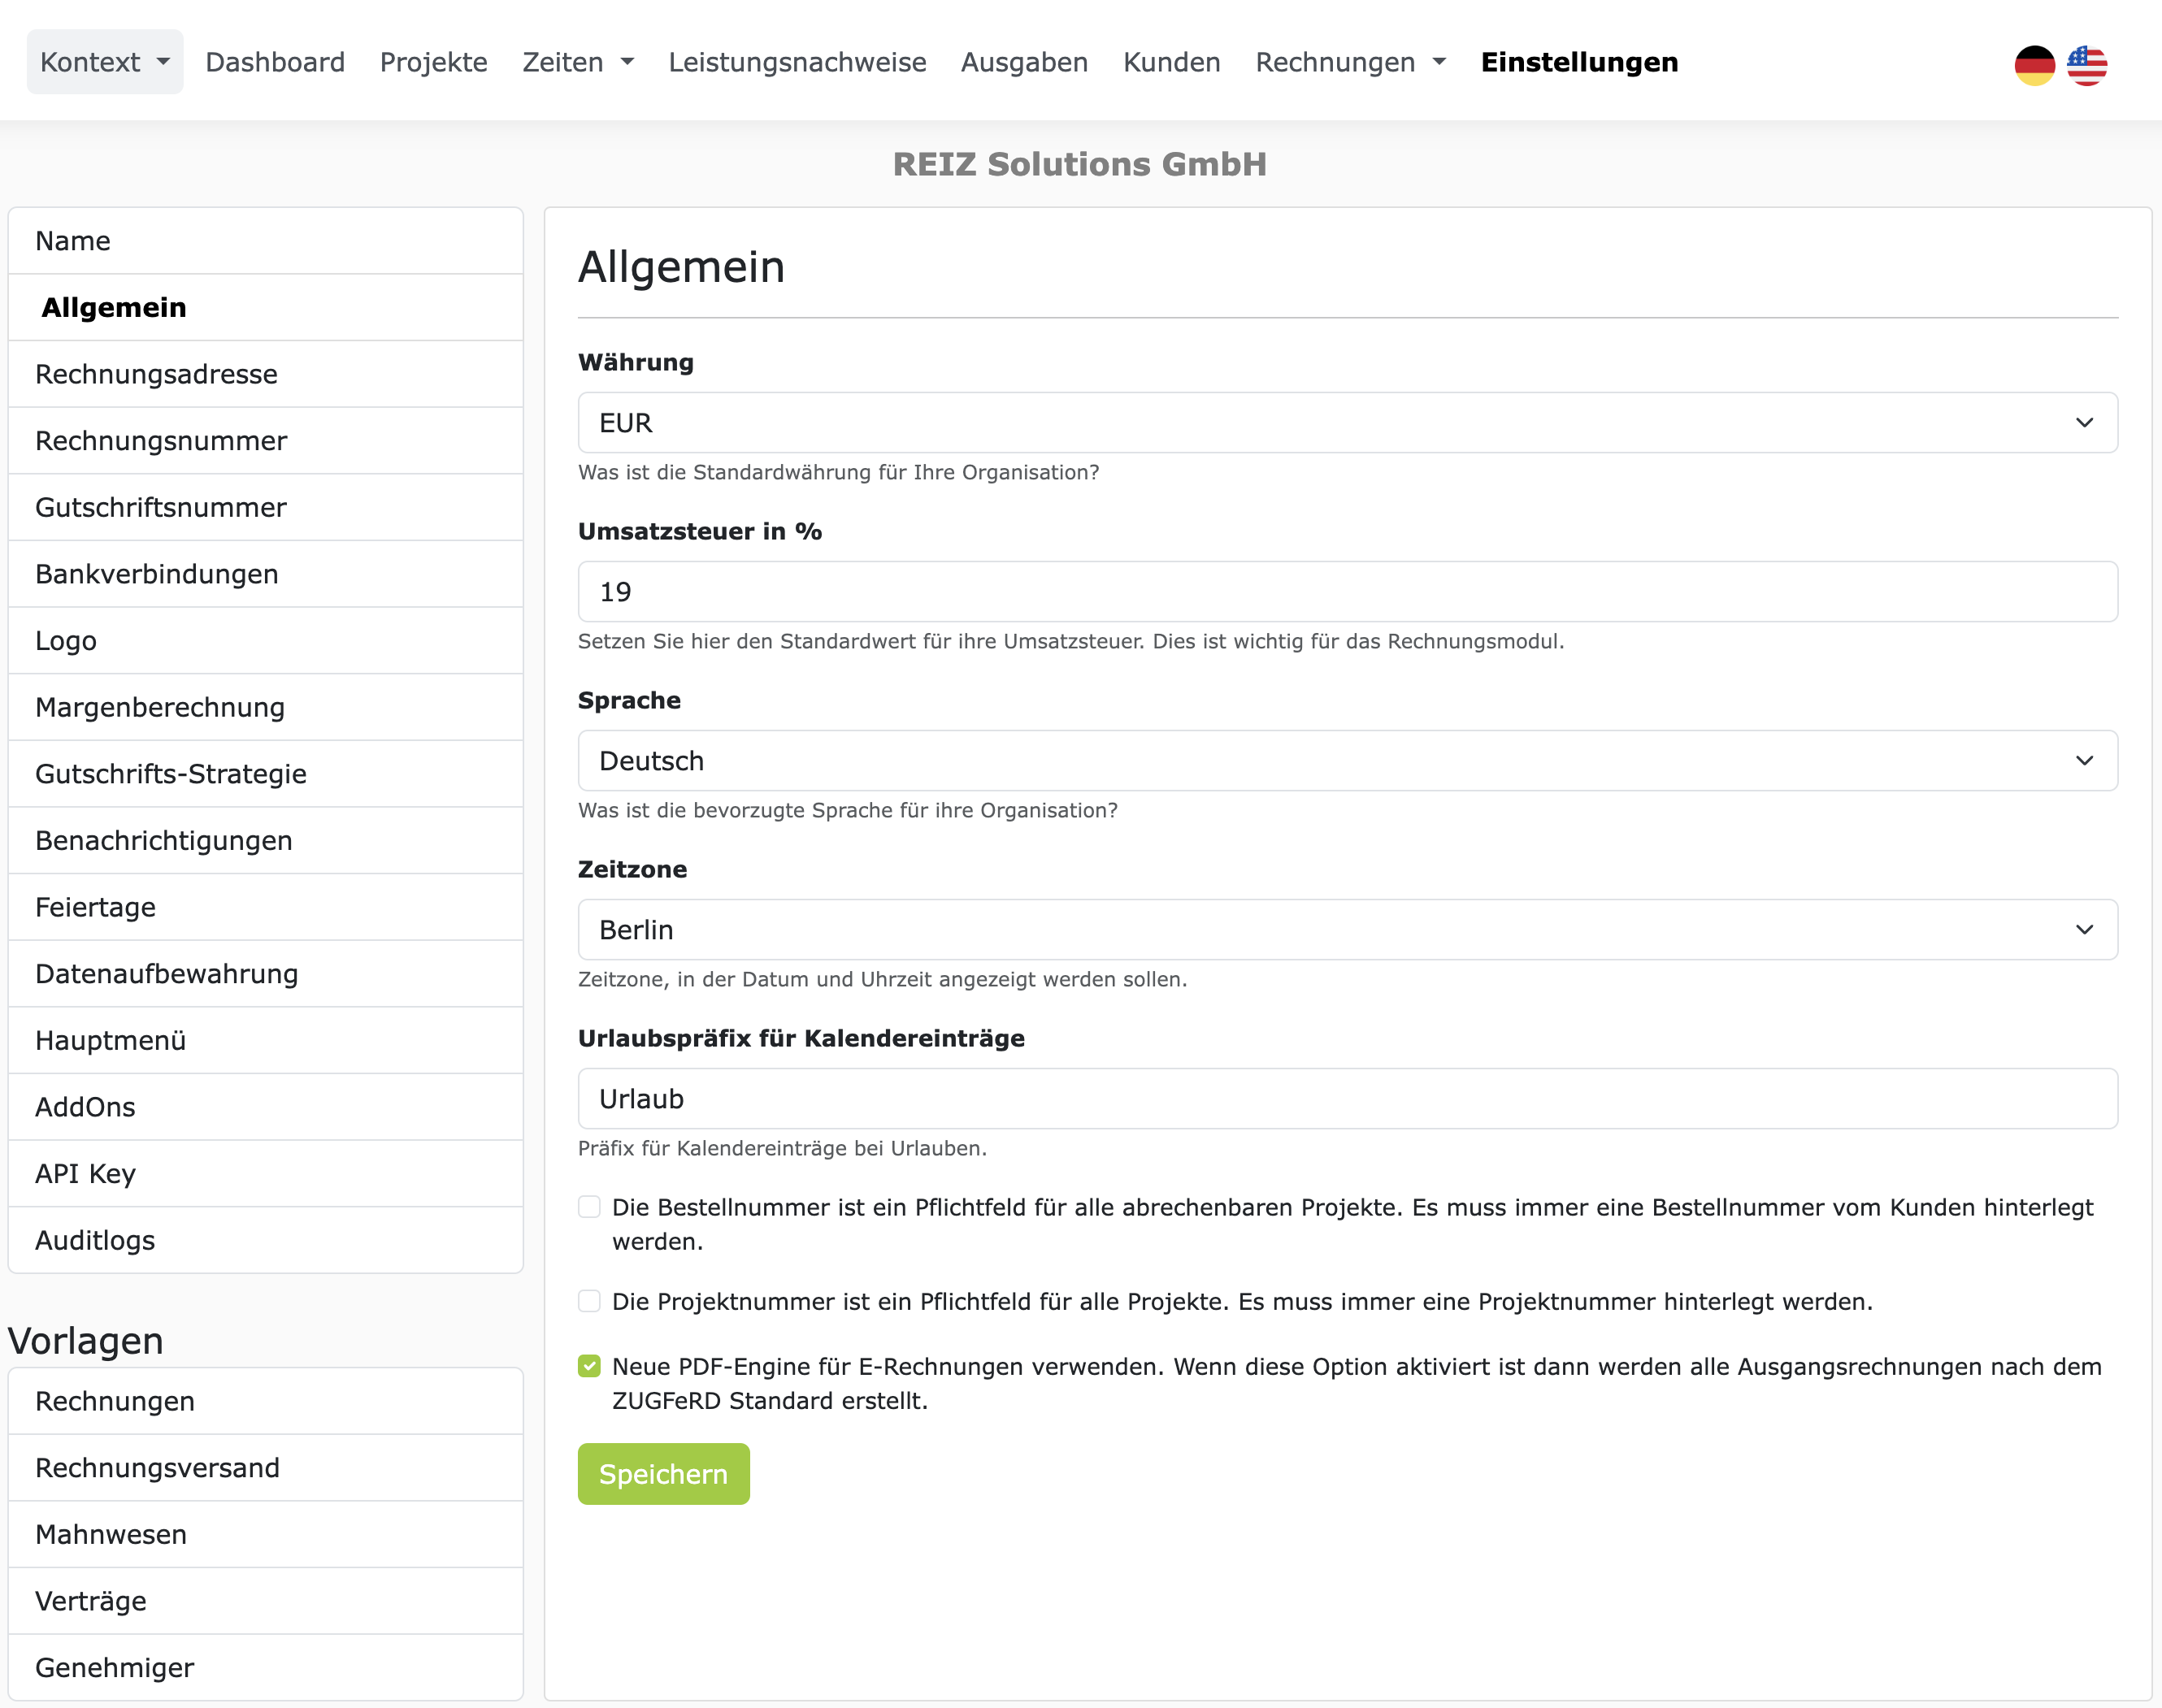This screenshot has height=1708, width=2162.
Task: Open API Key settings section
Action: [x=86, y=1173]
